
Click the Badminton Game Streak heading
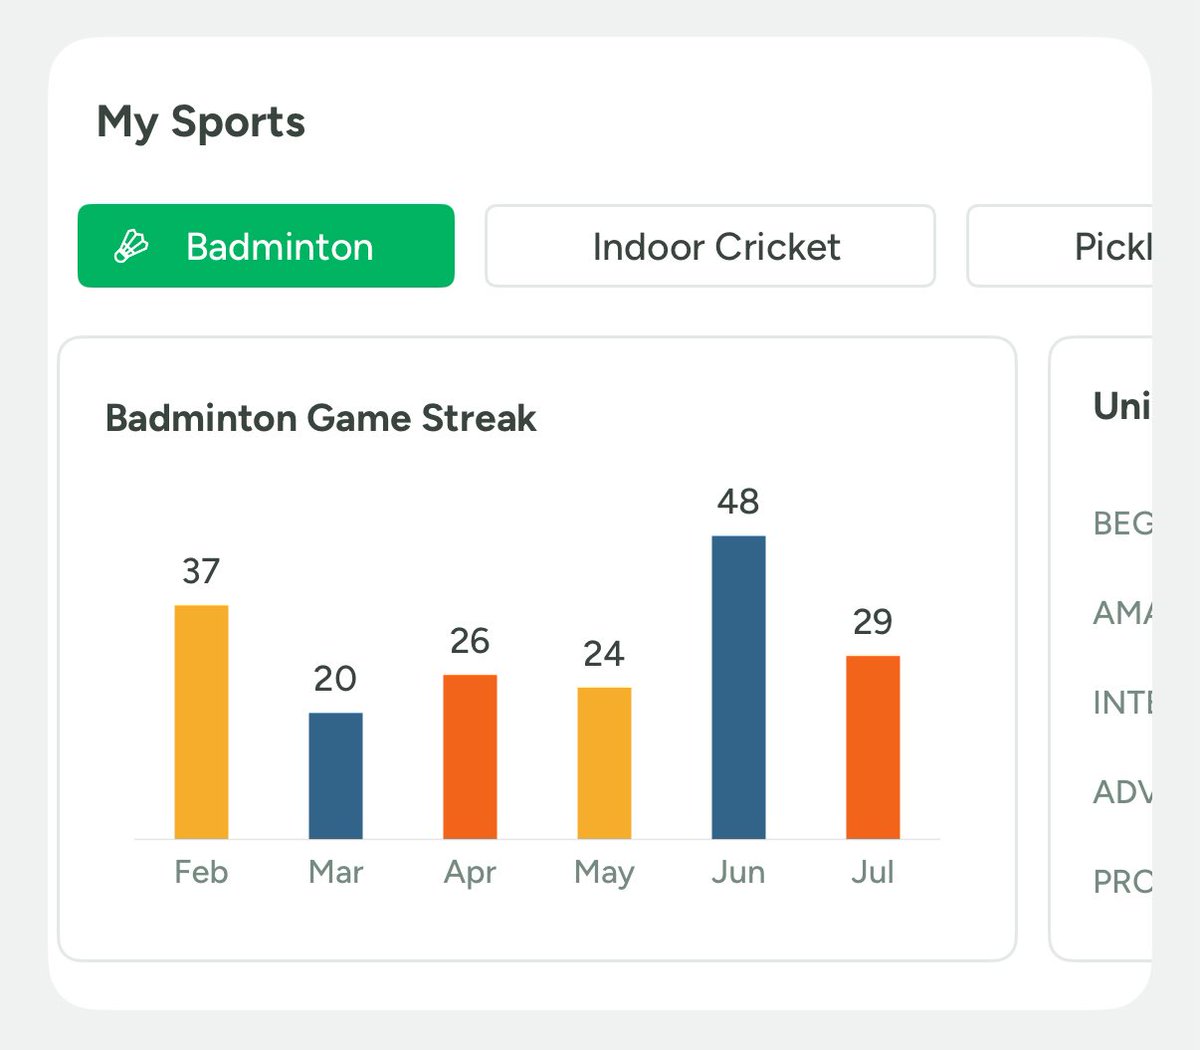(321, 418)
